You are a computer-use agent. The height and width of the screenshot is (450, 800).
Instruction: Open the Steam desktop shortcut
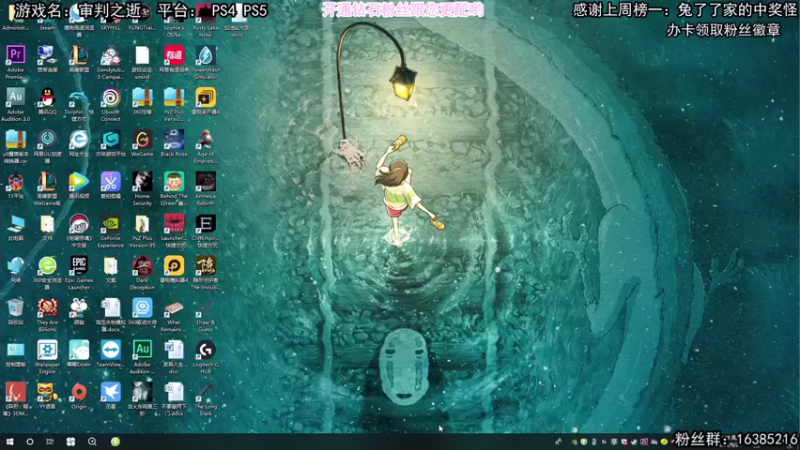[x=47, y=16]
